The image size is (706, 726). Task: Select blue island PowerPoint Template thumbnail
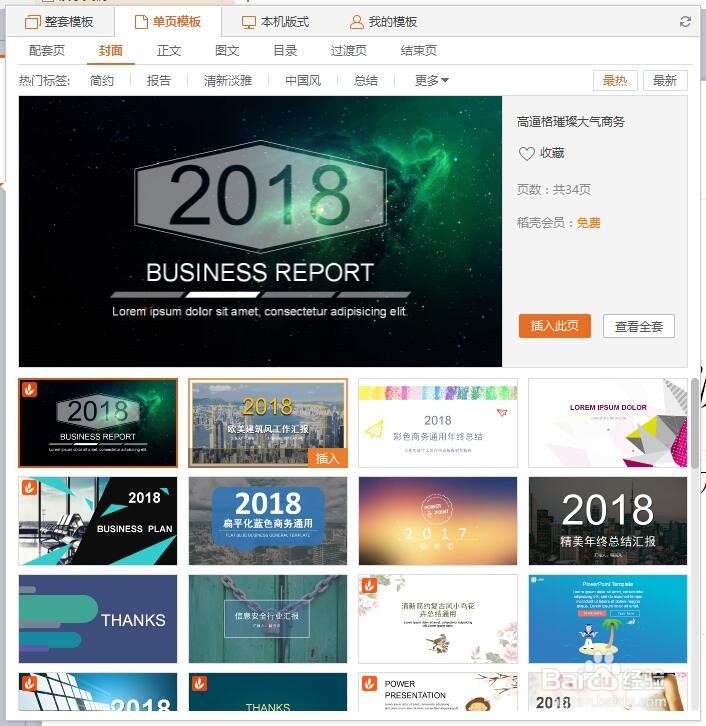coord(608,619)
